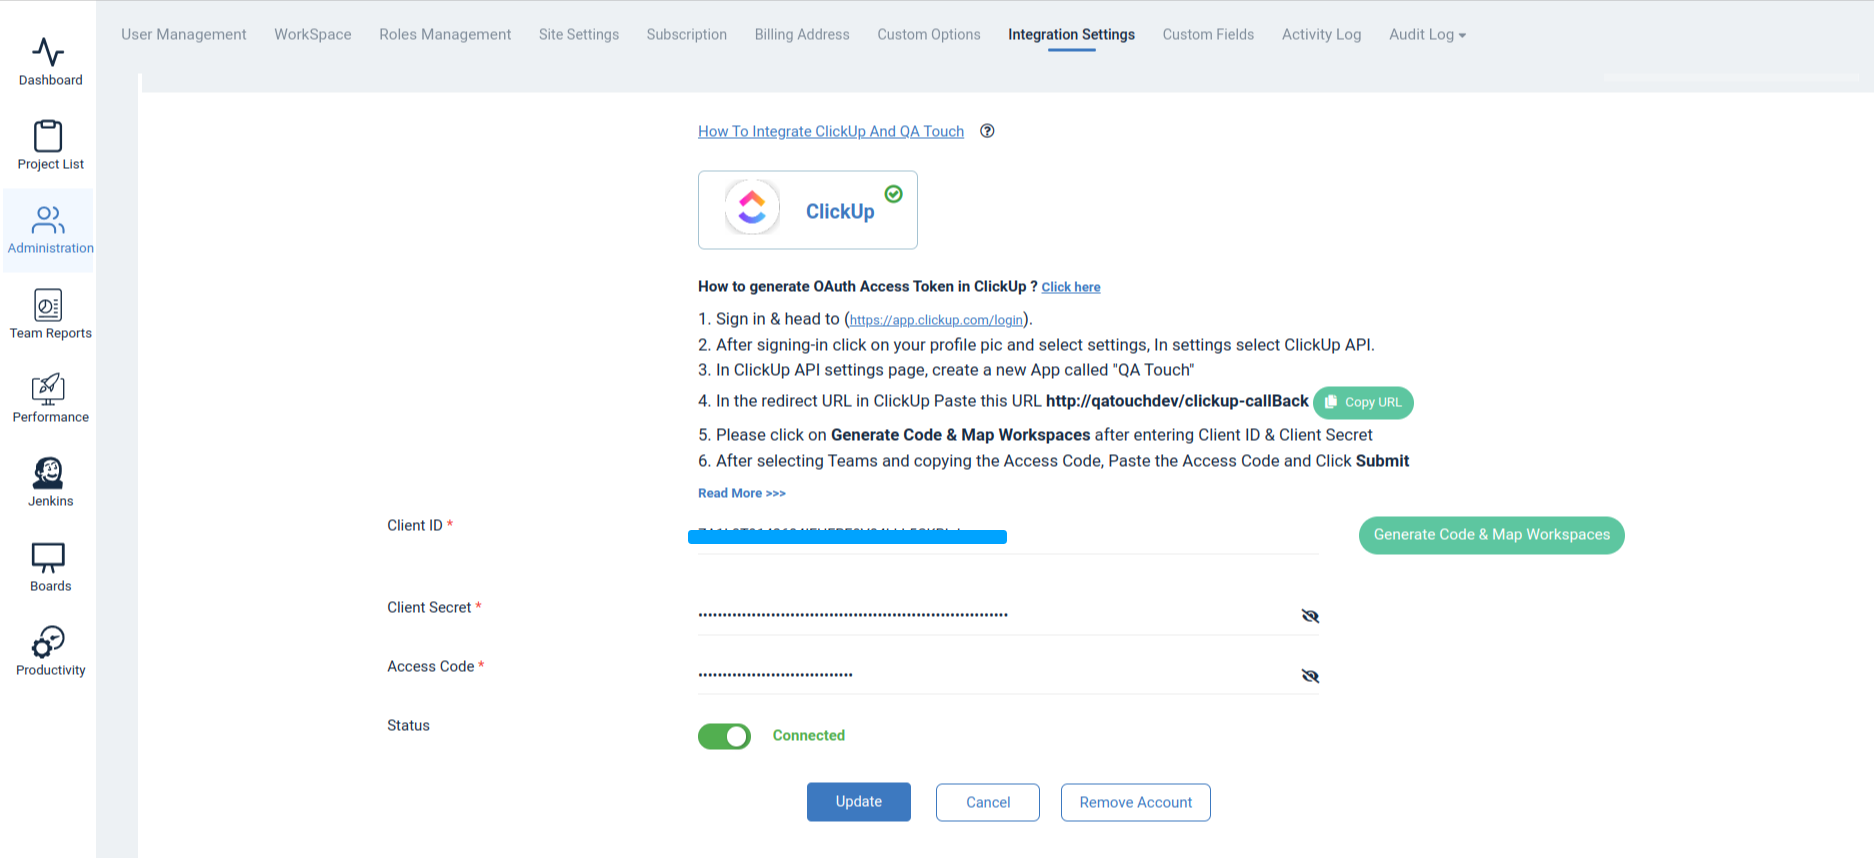Click Generate Code & Map Workspaces
1874x858 pixels.
click(1491, 535)
